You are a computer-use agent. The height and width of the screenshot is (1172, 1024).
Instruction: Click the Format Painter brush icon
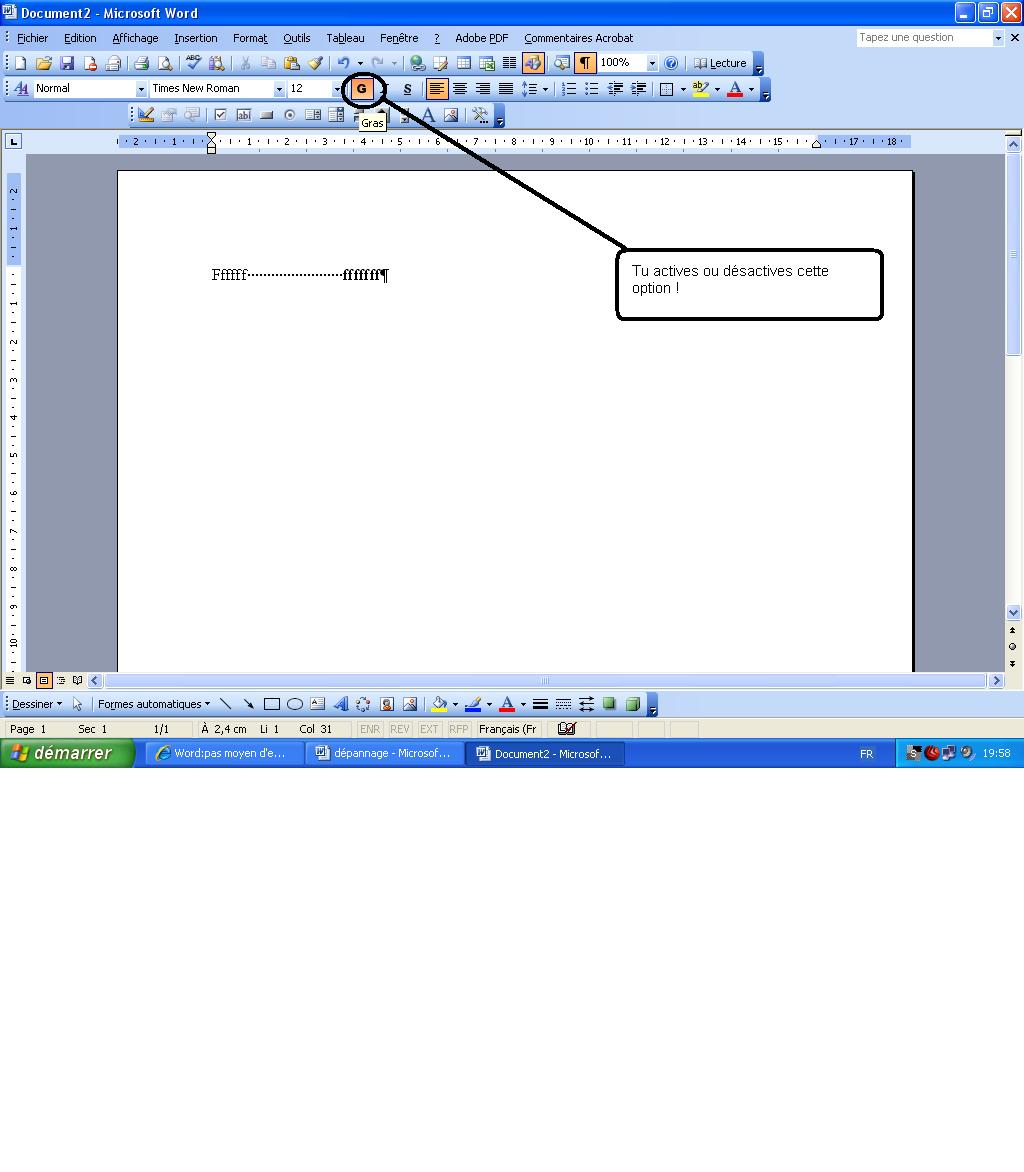click(315, 63)
